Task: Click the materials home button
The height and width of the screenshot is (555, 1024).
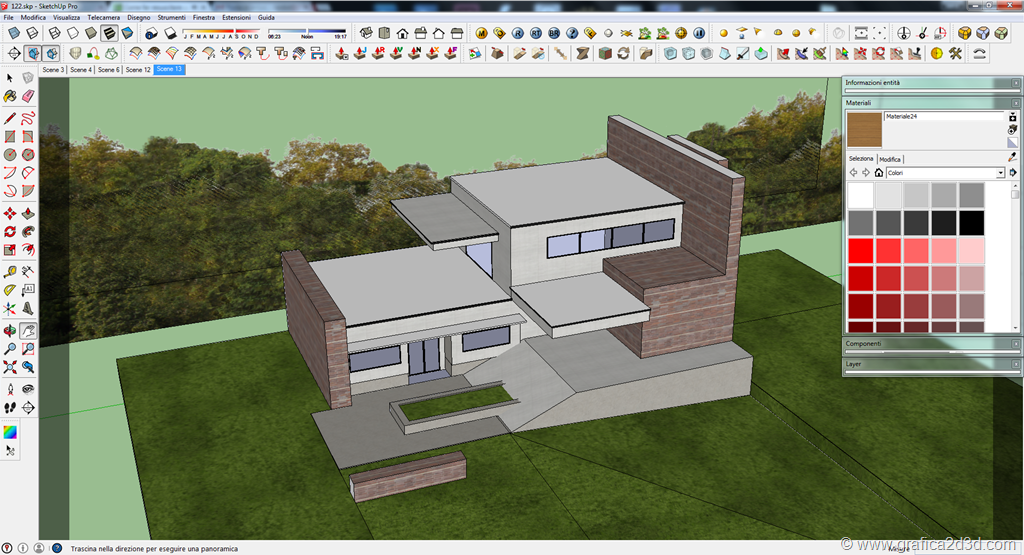Action: click(879, 173)
